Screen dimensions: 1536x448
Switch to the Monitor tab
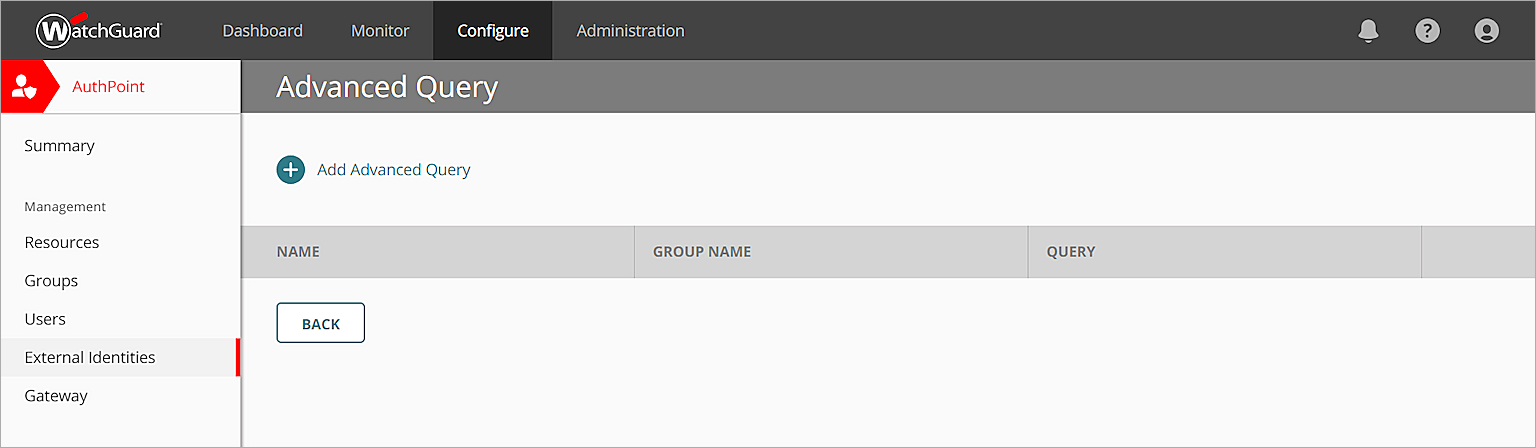pyautogui.click(x=380, y=31)
